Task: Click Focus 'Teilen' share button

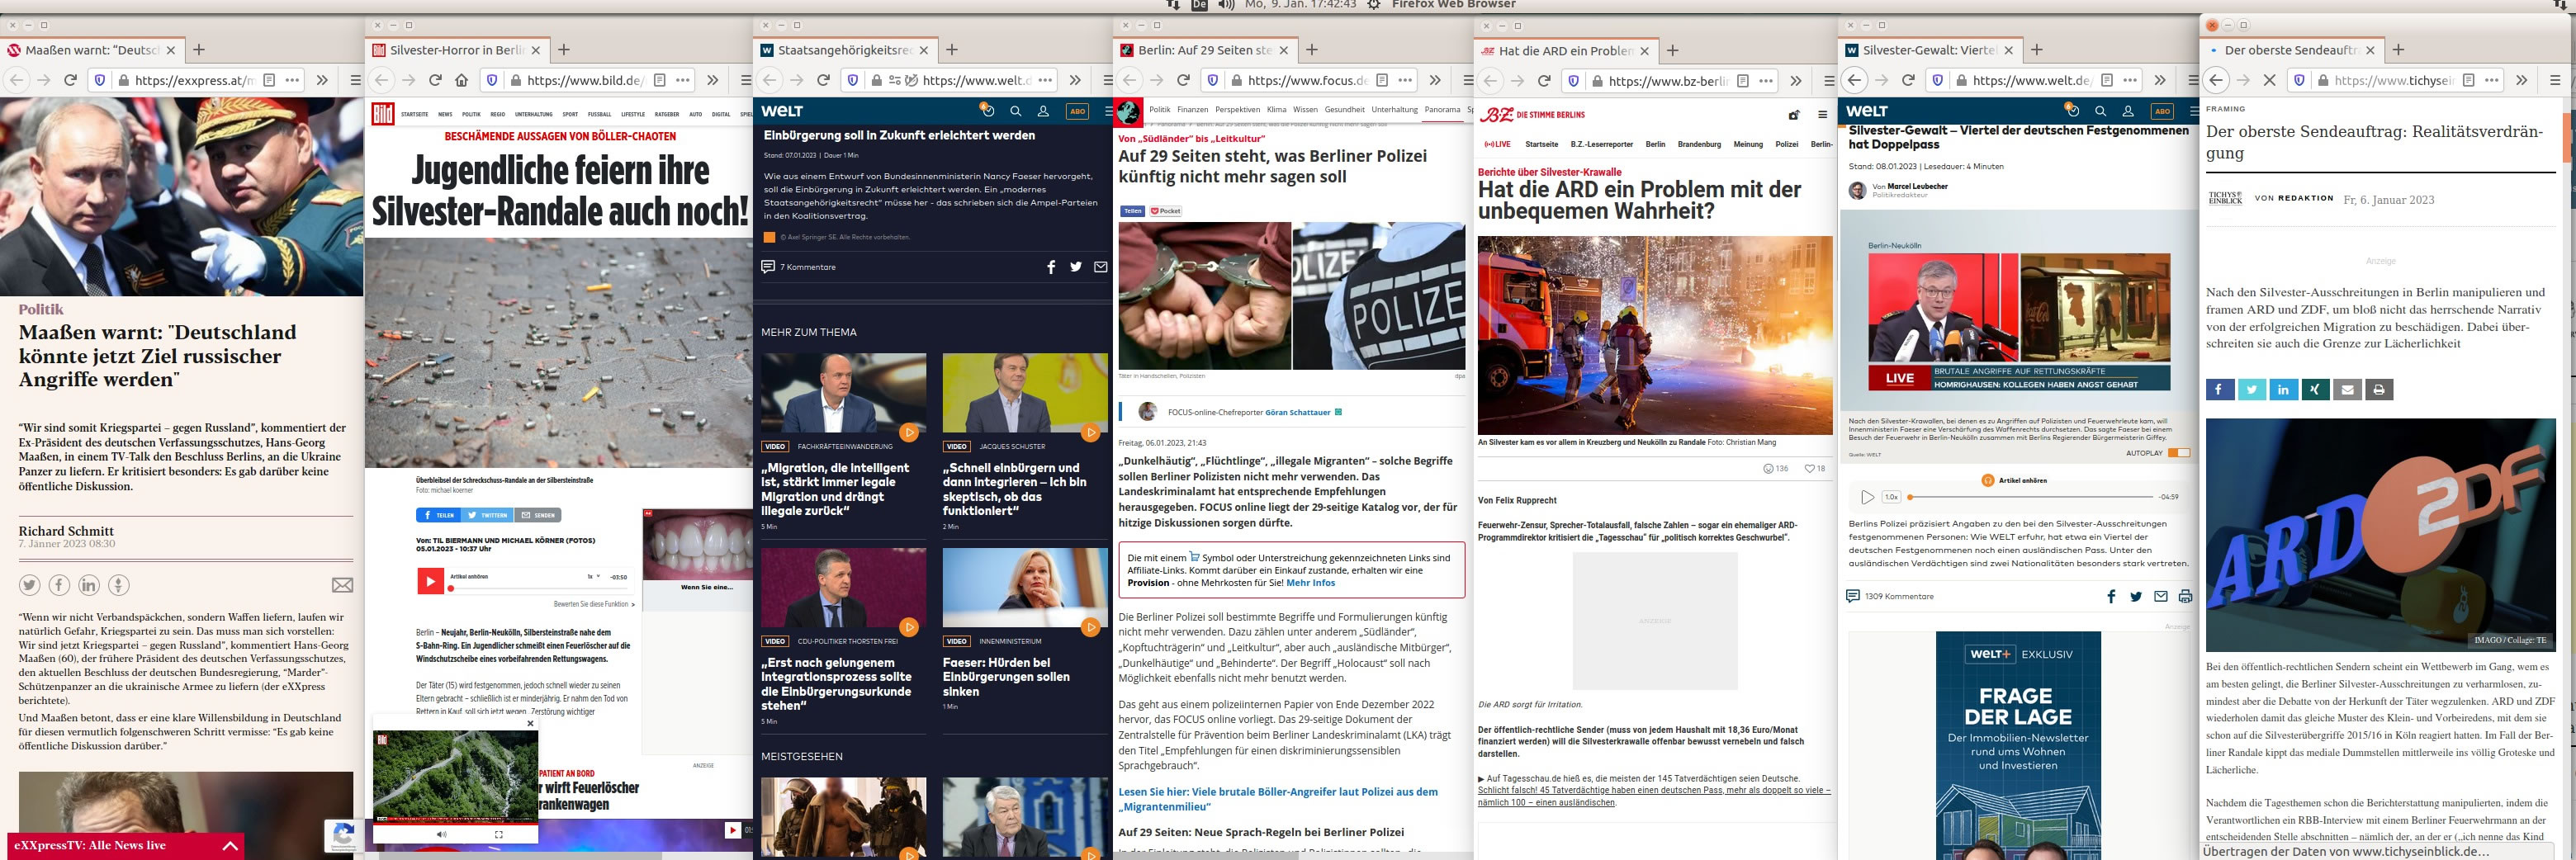Action: tap(1132, 211)
